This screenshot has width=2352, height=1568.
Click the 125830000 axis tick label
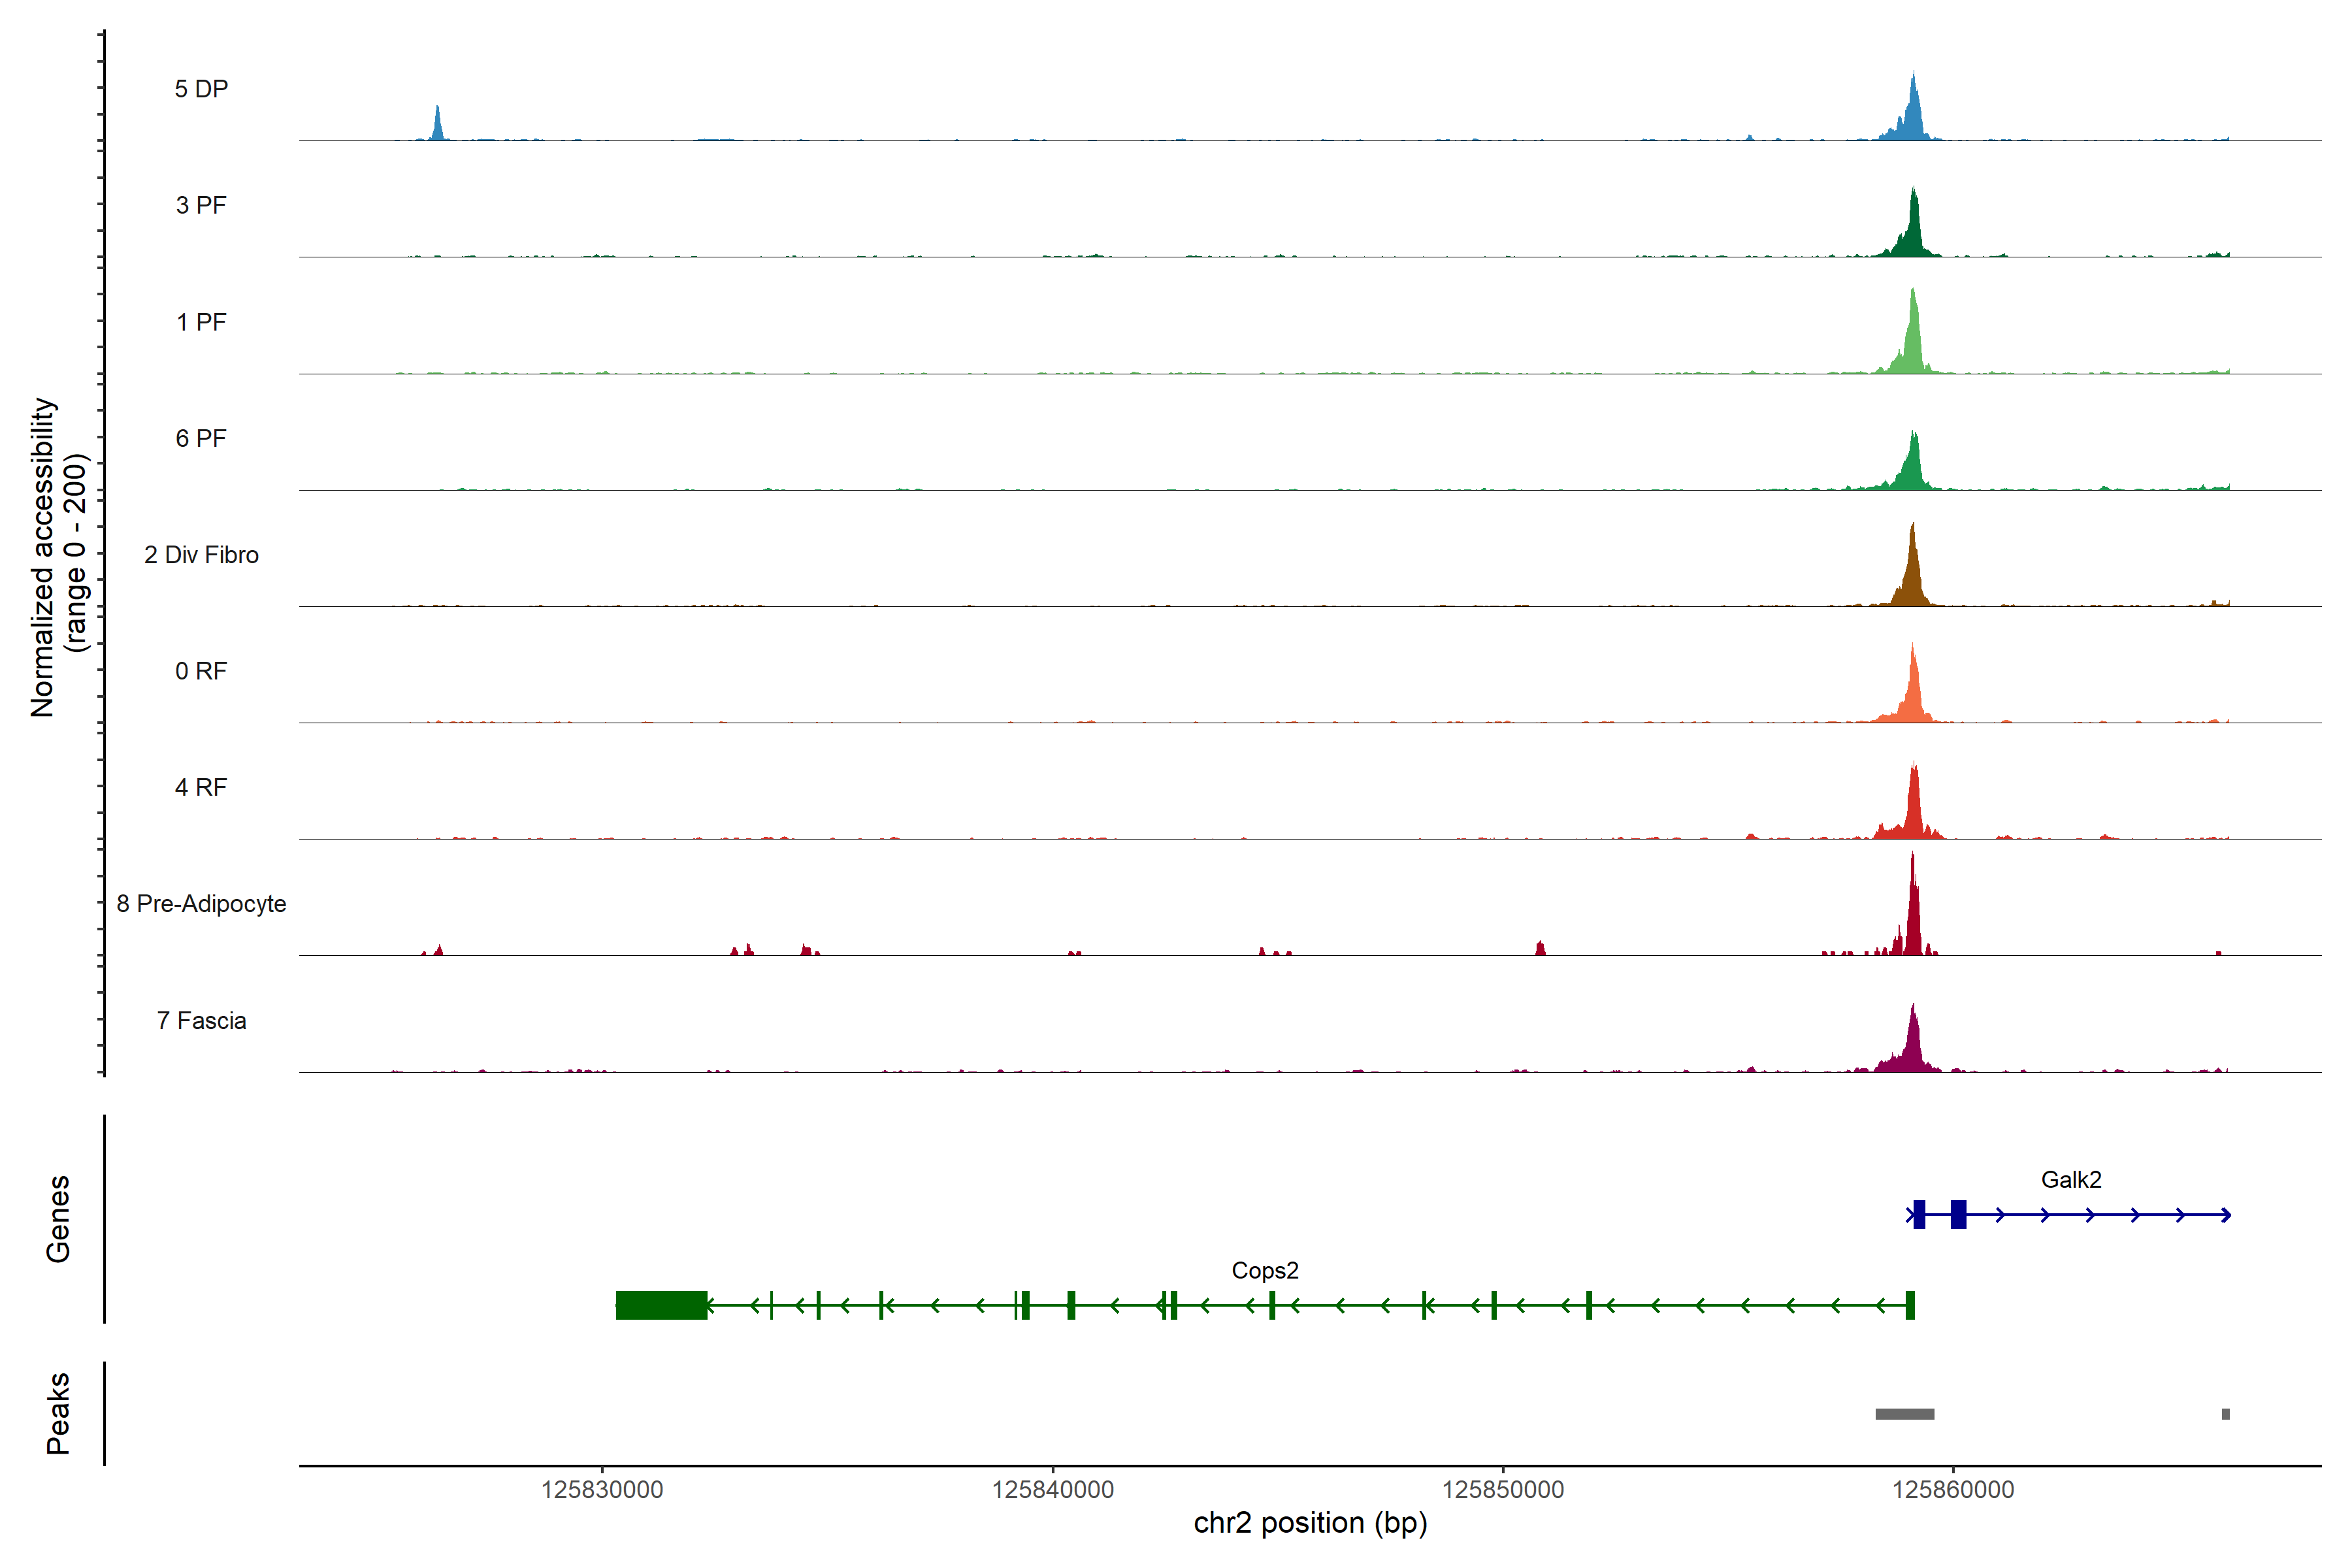[x=602, y=1489]
